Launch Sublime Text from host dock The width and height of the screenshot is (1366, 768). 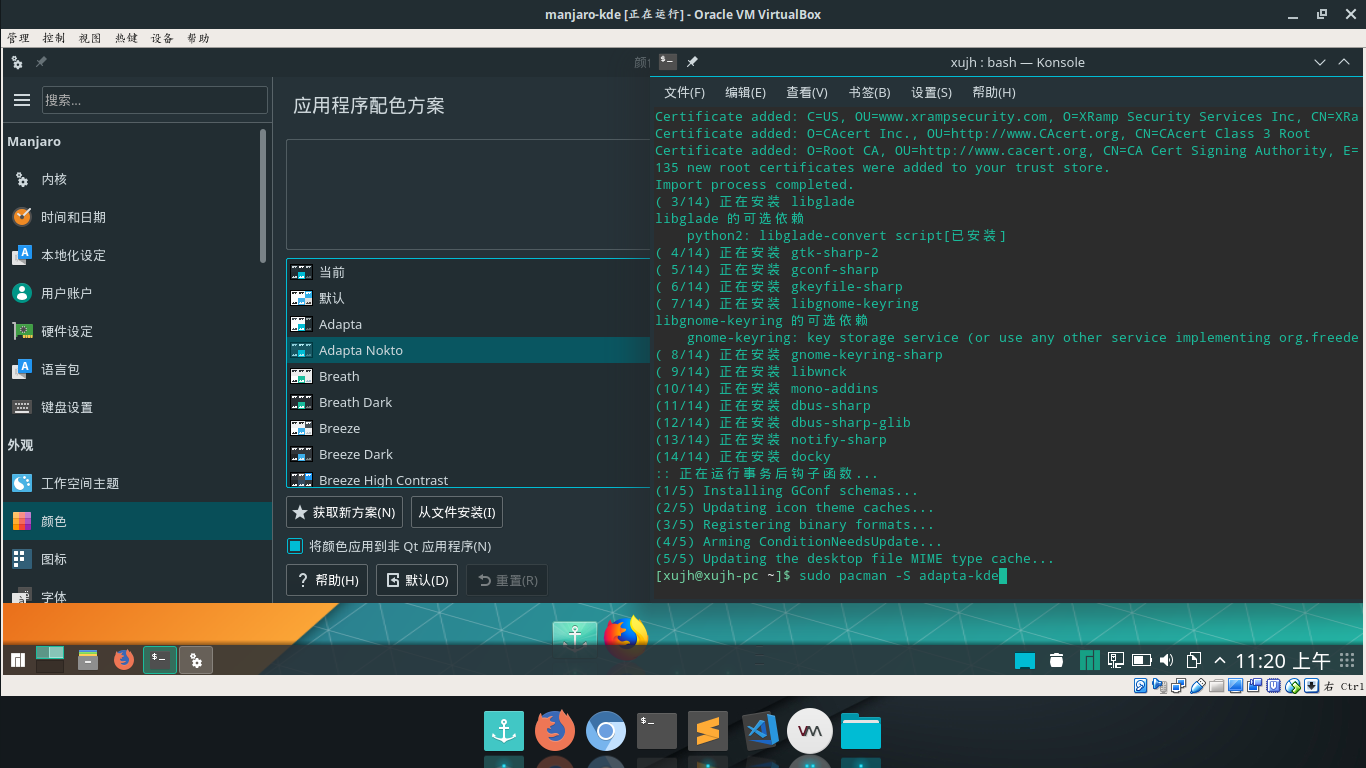[708, 732]
